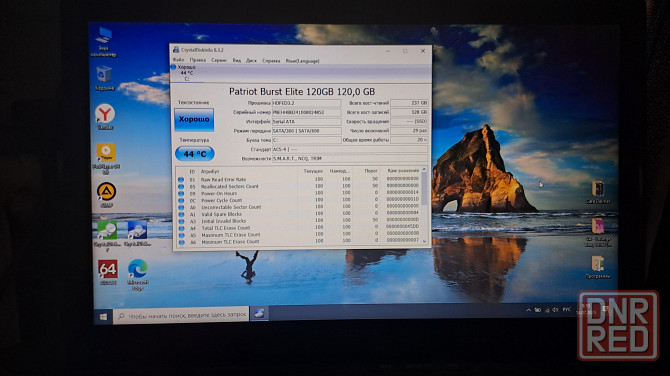
Task: Click the Raw Read Error Rate status circle
Action: 181,180
